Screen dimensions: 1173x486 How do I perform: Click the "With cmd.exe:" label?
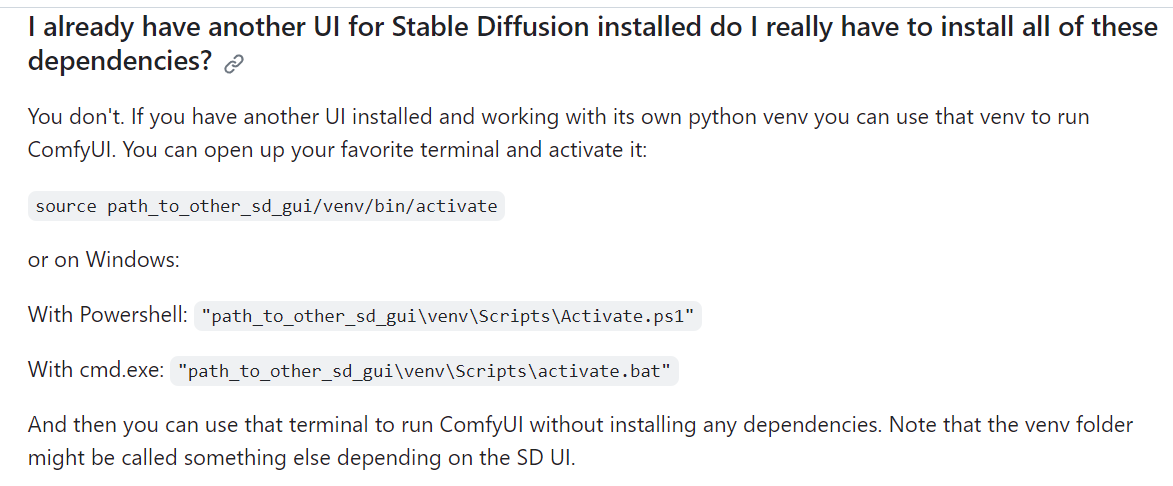tap(95, 370)
